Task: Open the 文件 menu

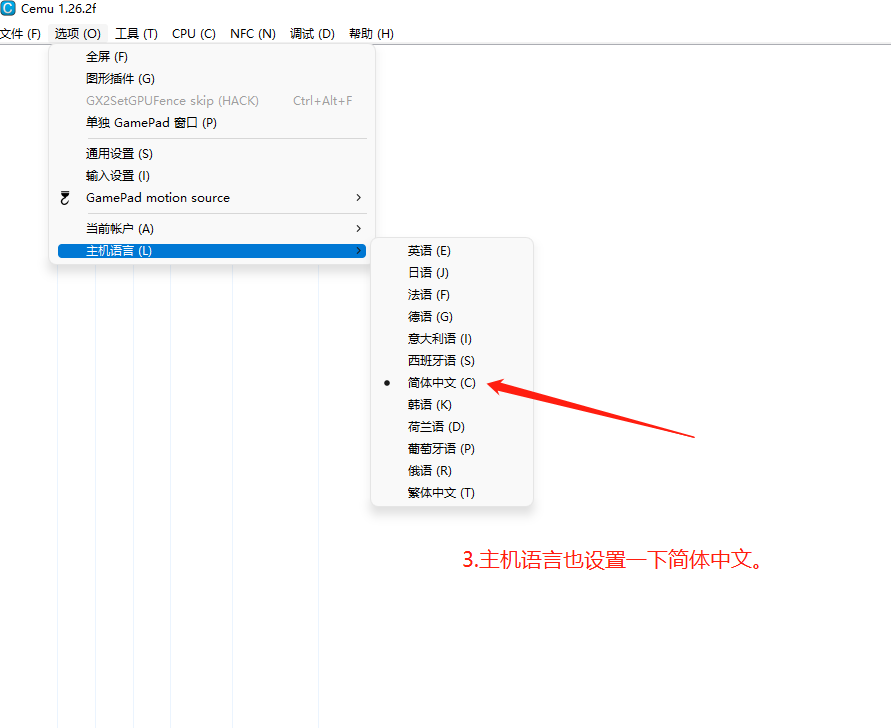Action: tap(21, 33)
